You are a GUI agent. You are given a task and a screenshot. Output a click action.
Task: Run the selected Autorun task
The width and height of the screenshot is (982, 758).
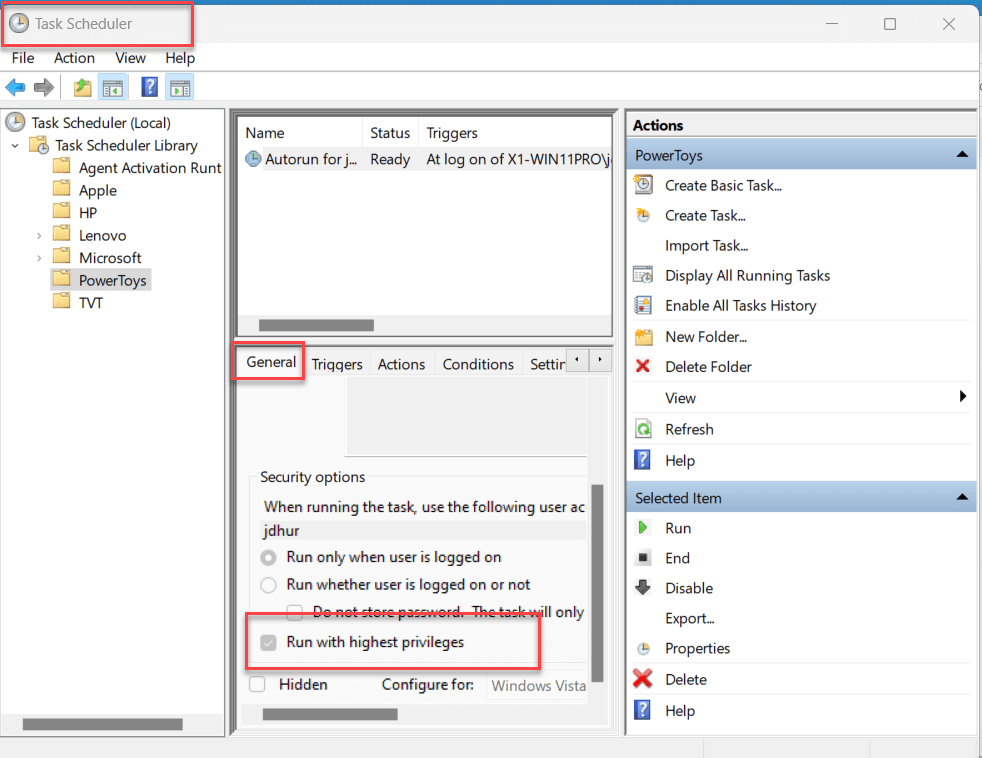(678, 527)
